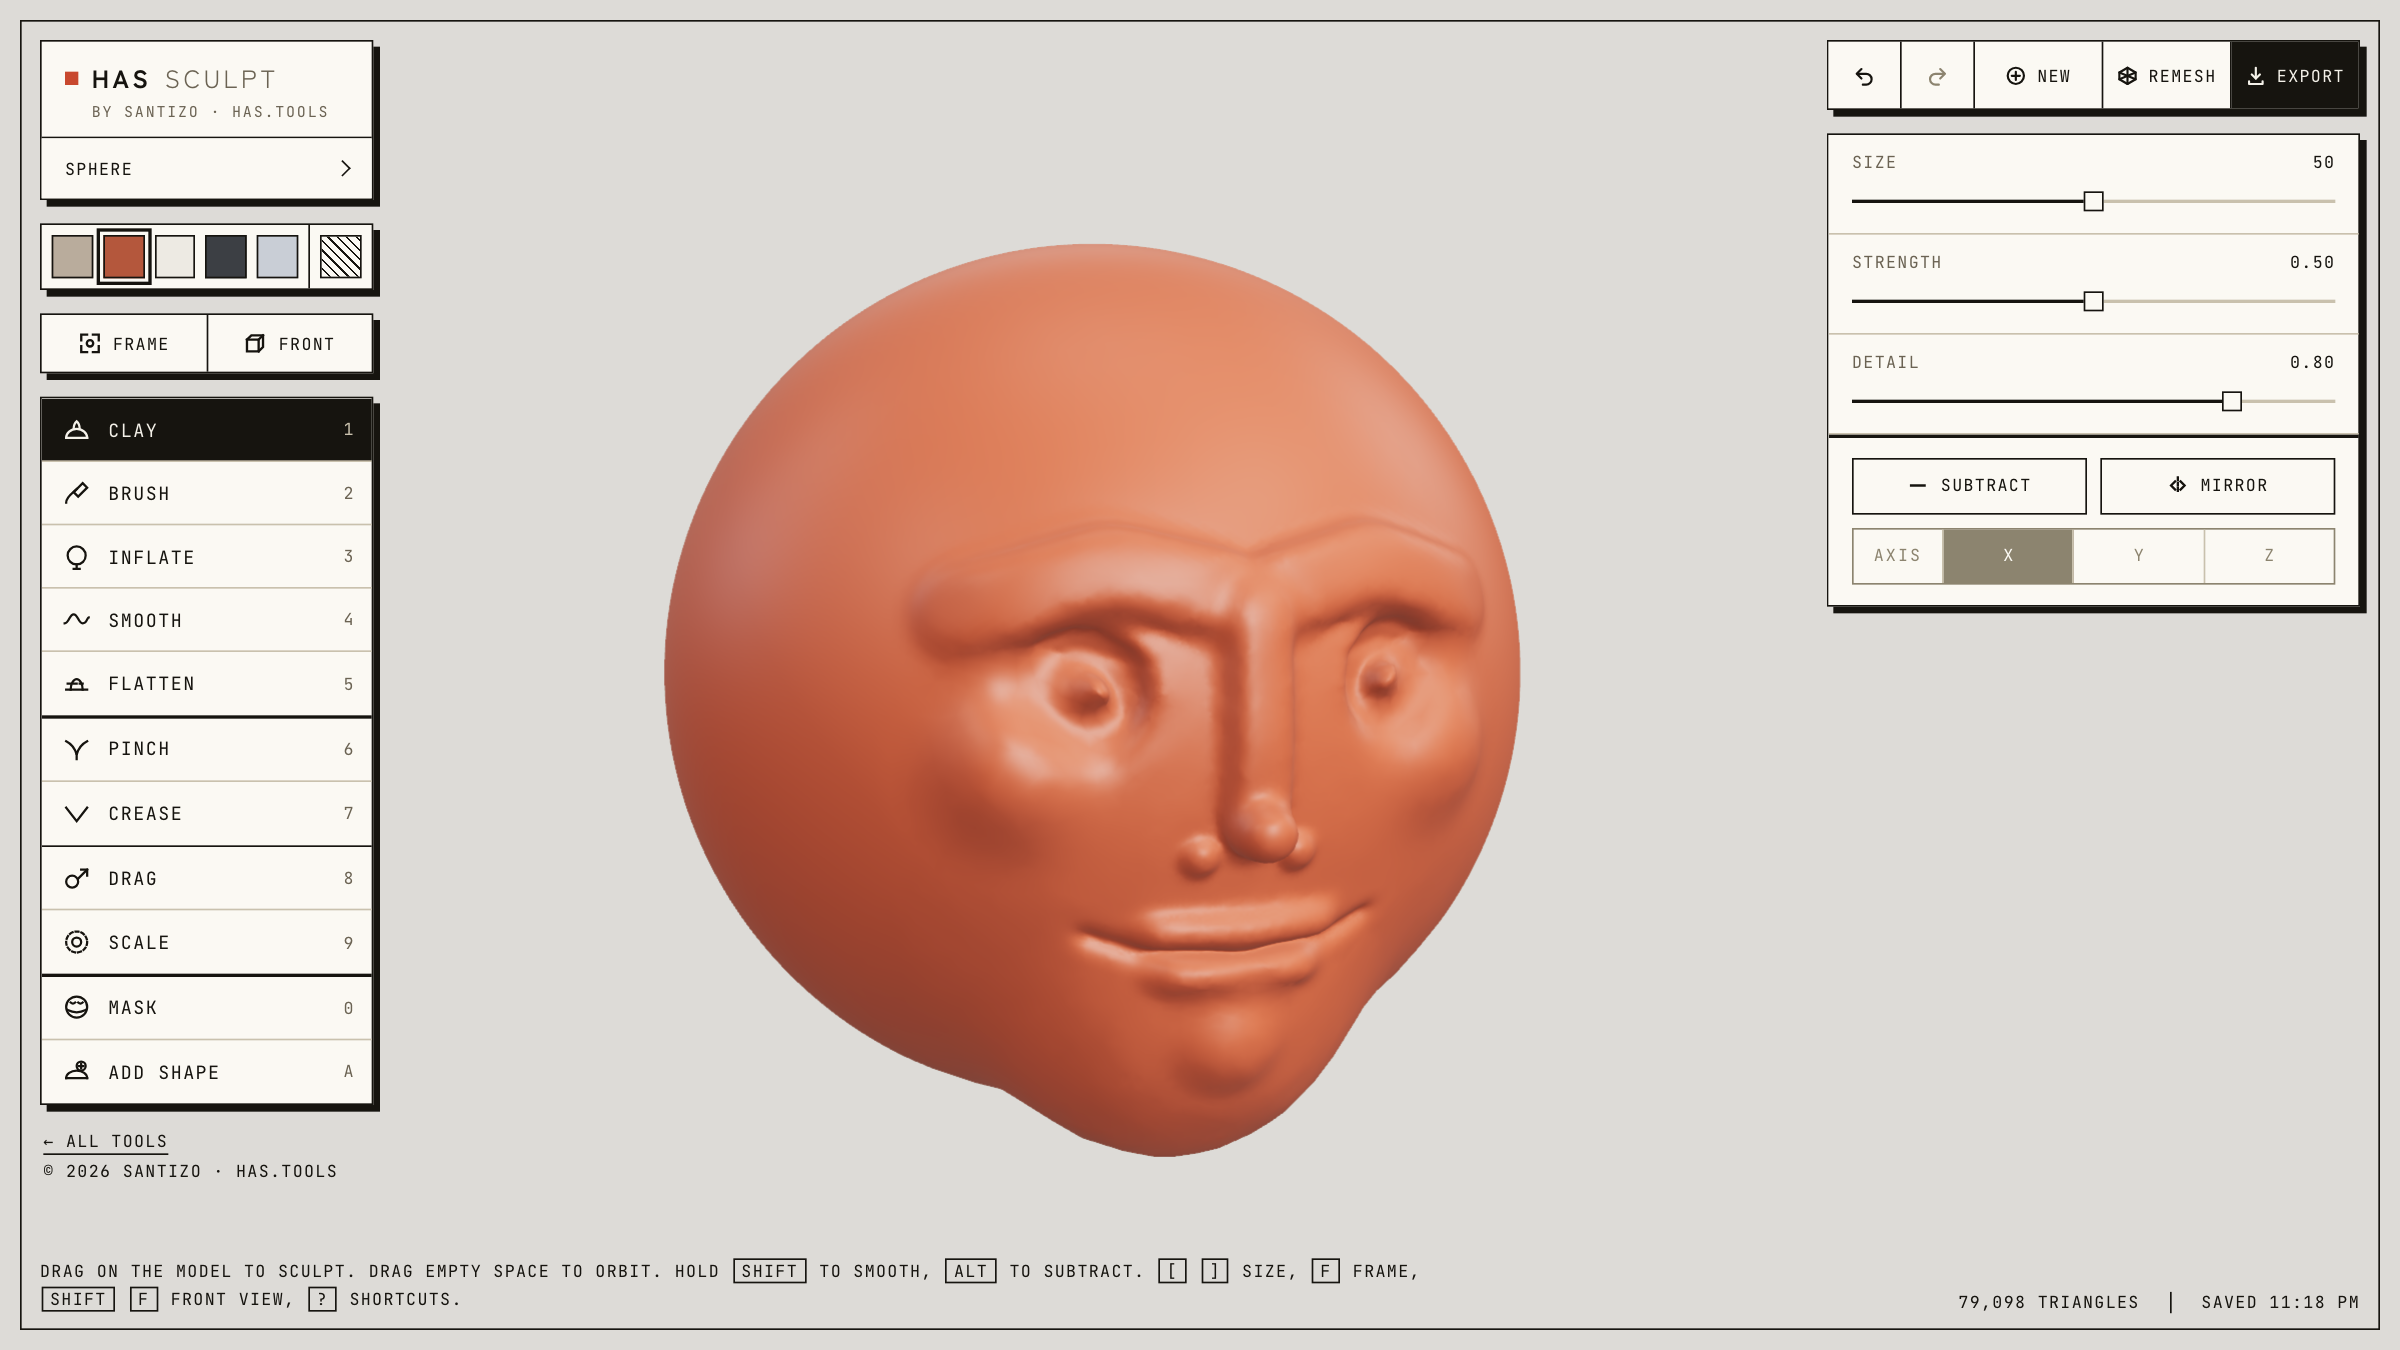Set mirror axis to Y
2400x1350 pixels.
tap(2138, 556)
